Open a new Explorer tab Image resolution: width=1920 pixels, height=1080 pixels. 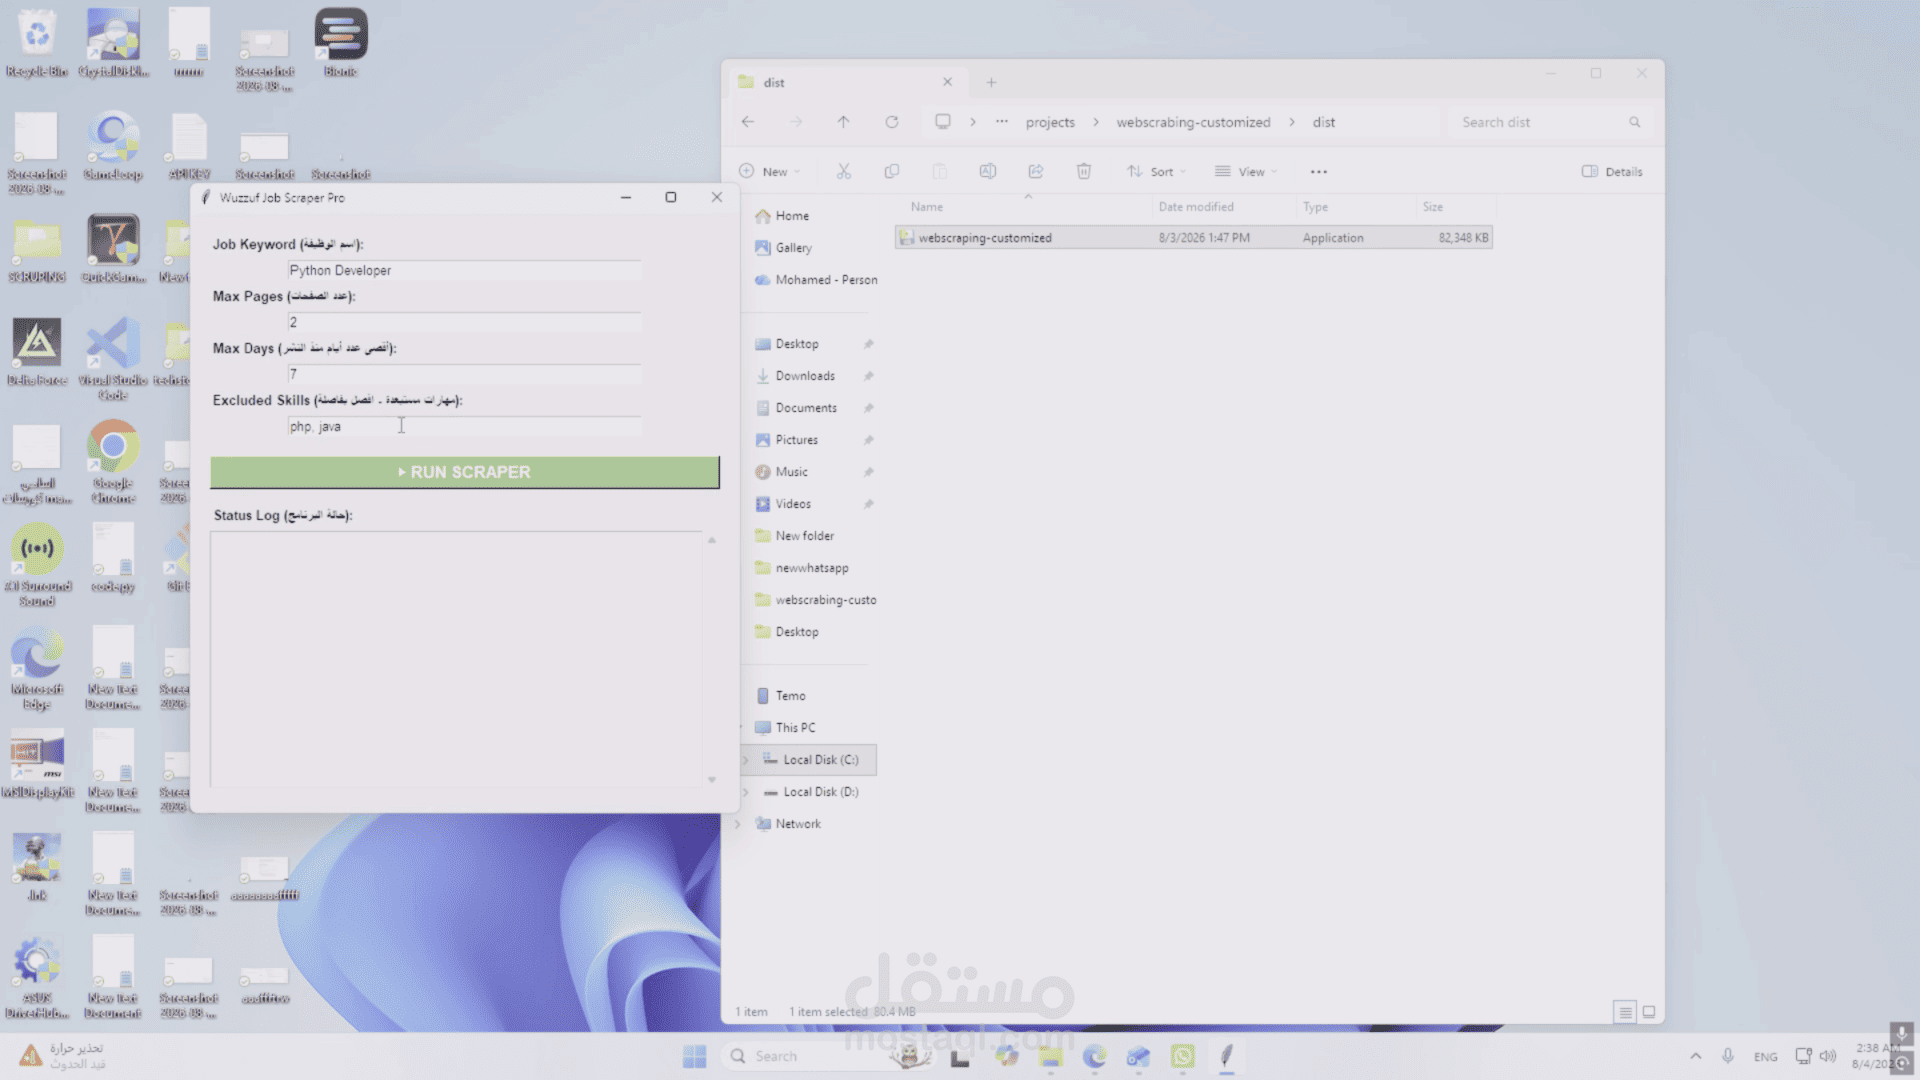pos(992,83)
